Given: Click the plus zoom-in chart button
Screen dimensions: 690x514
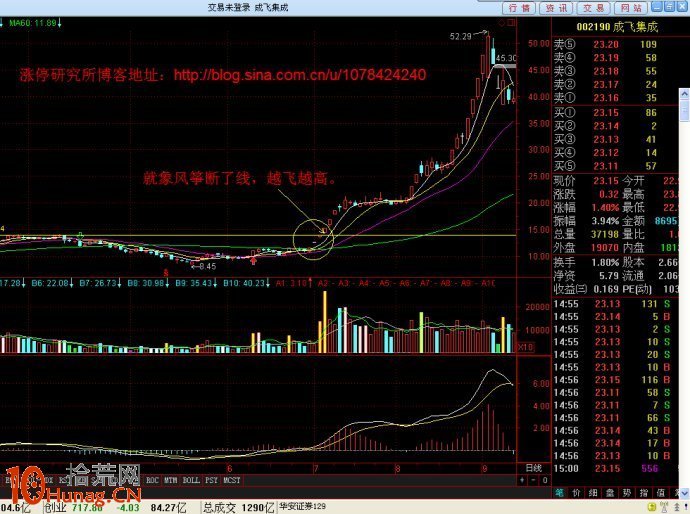Looking at the screenshot, I should [522, 480].
